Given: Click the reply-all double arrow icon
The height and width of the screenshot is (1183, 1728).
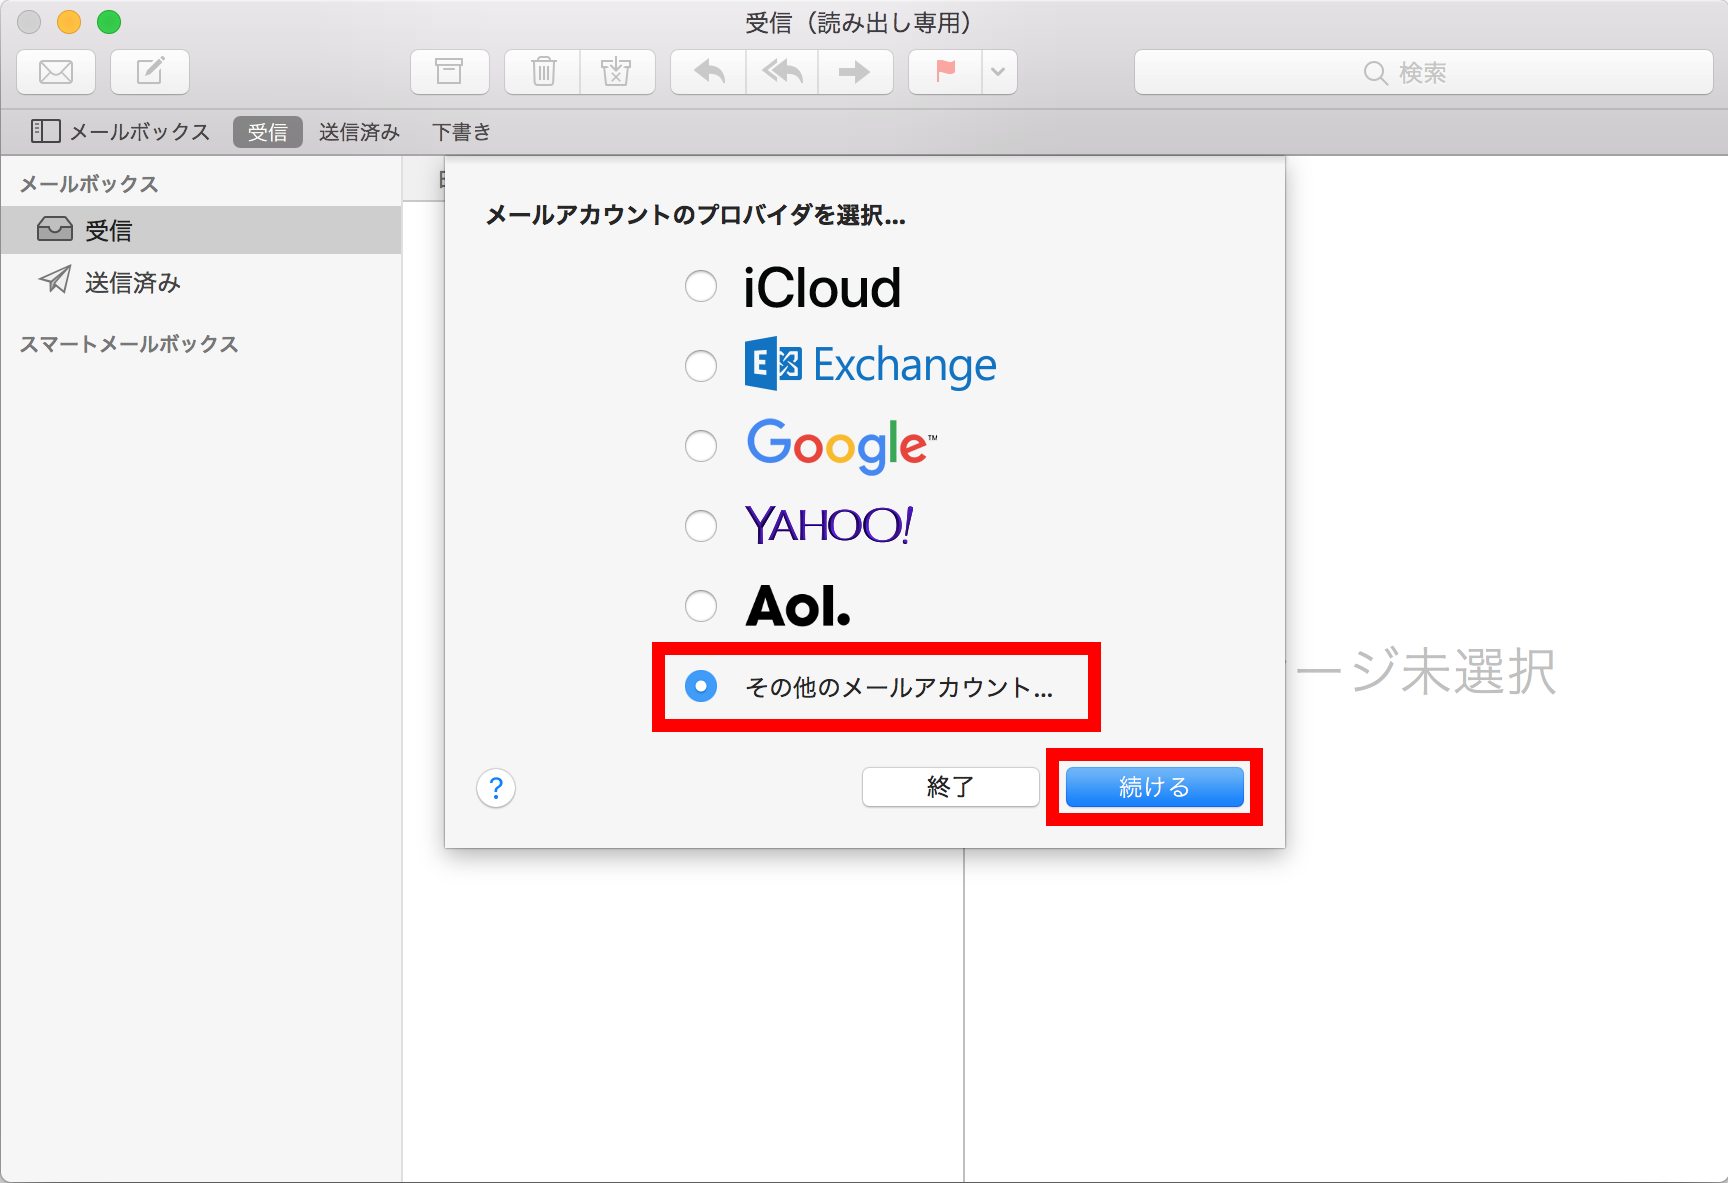Looking at the screenshot, I should point(781,71).
